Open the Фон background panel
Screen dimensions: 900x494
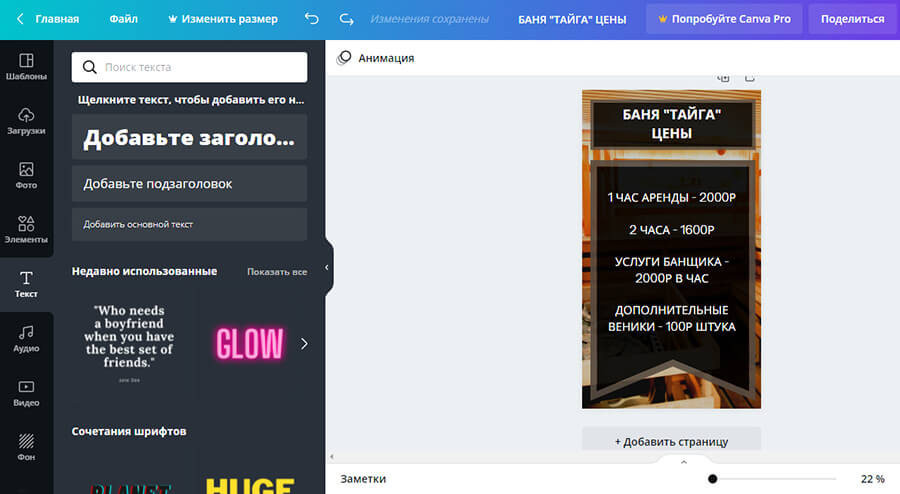tap(26, 446)
